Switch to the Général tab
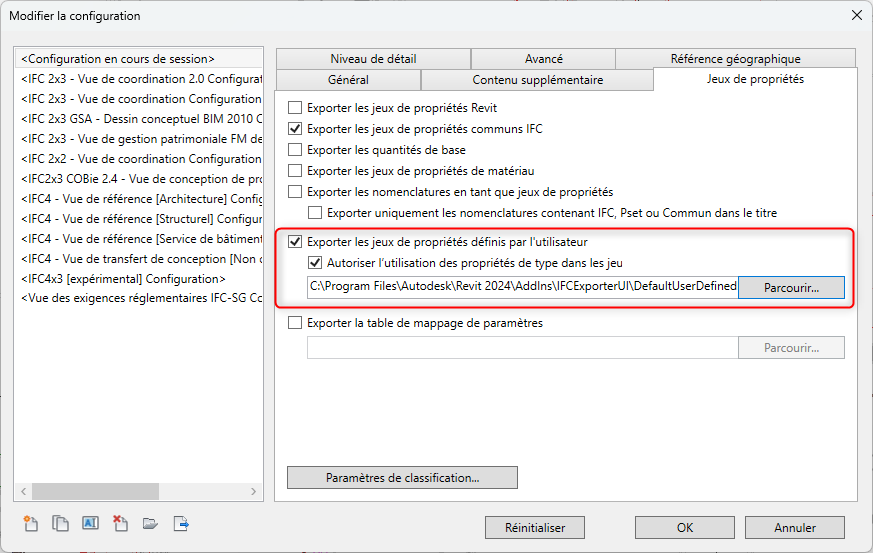The height and width of the screenshot is (553, 873). (348, 80)
